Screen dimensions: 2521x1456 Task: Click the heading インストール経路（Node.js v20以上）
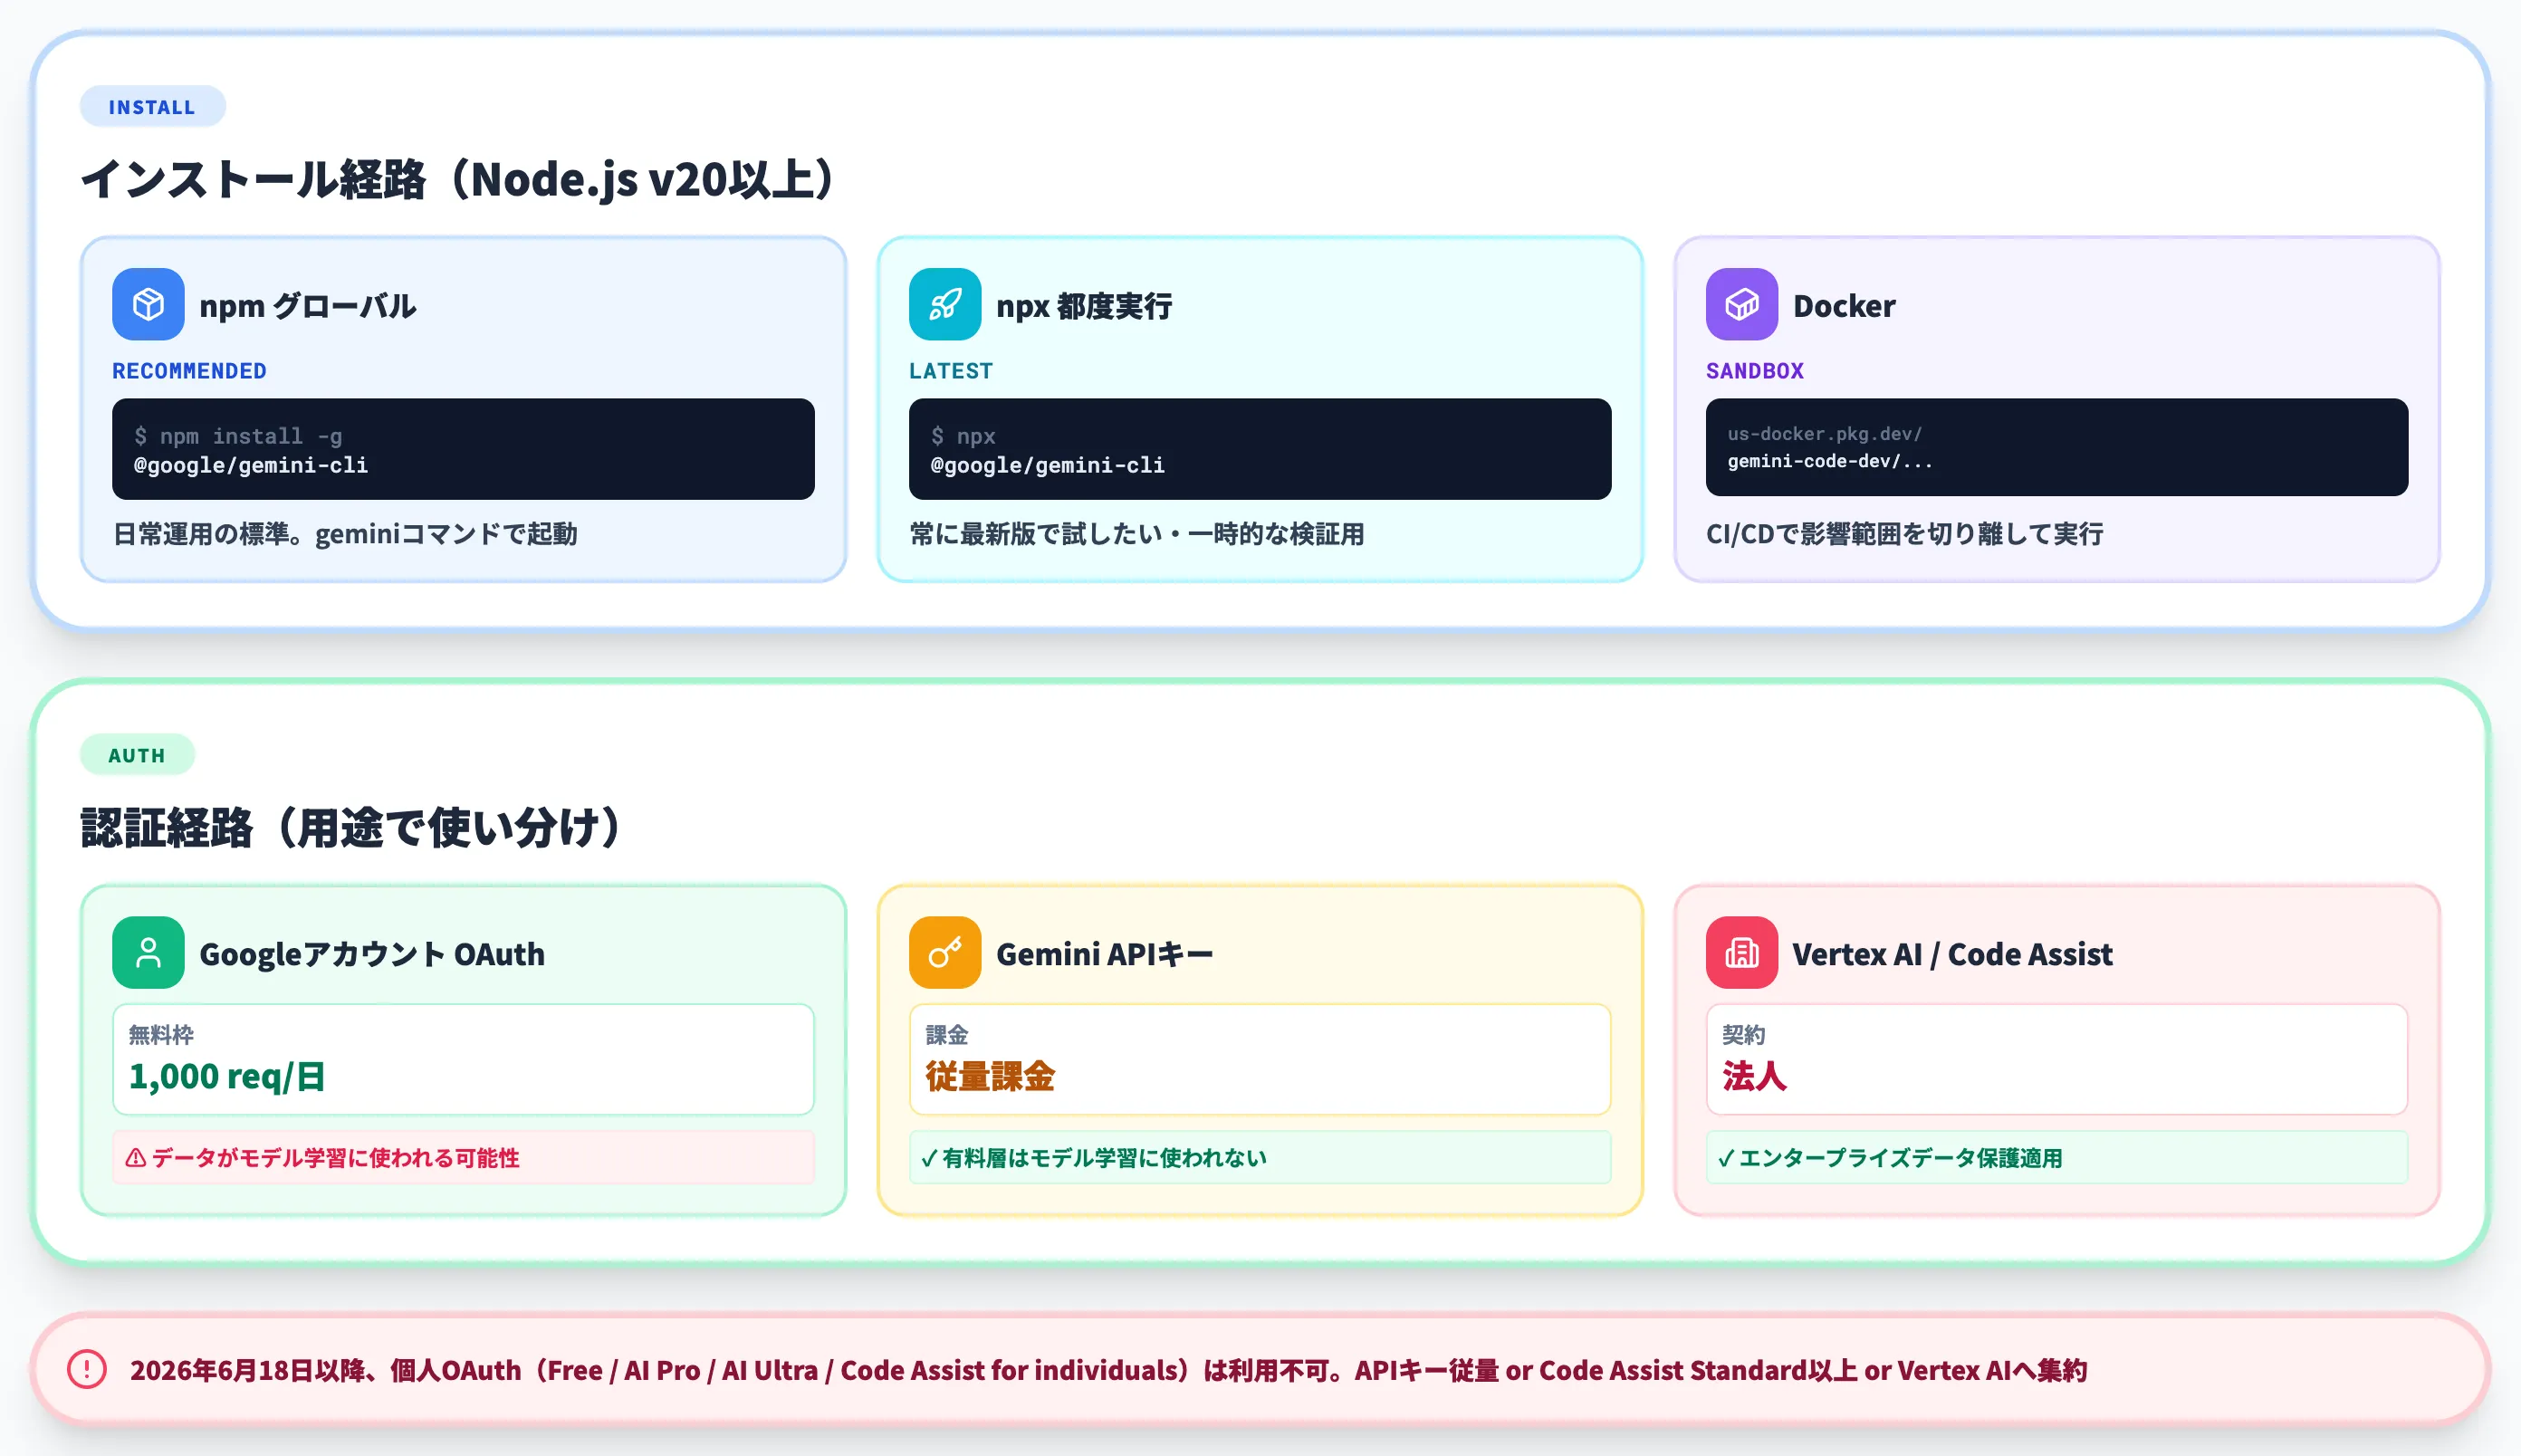[x=457, y=180]
